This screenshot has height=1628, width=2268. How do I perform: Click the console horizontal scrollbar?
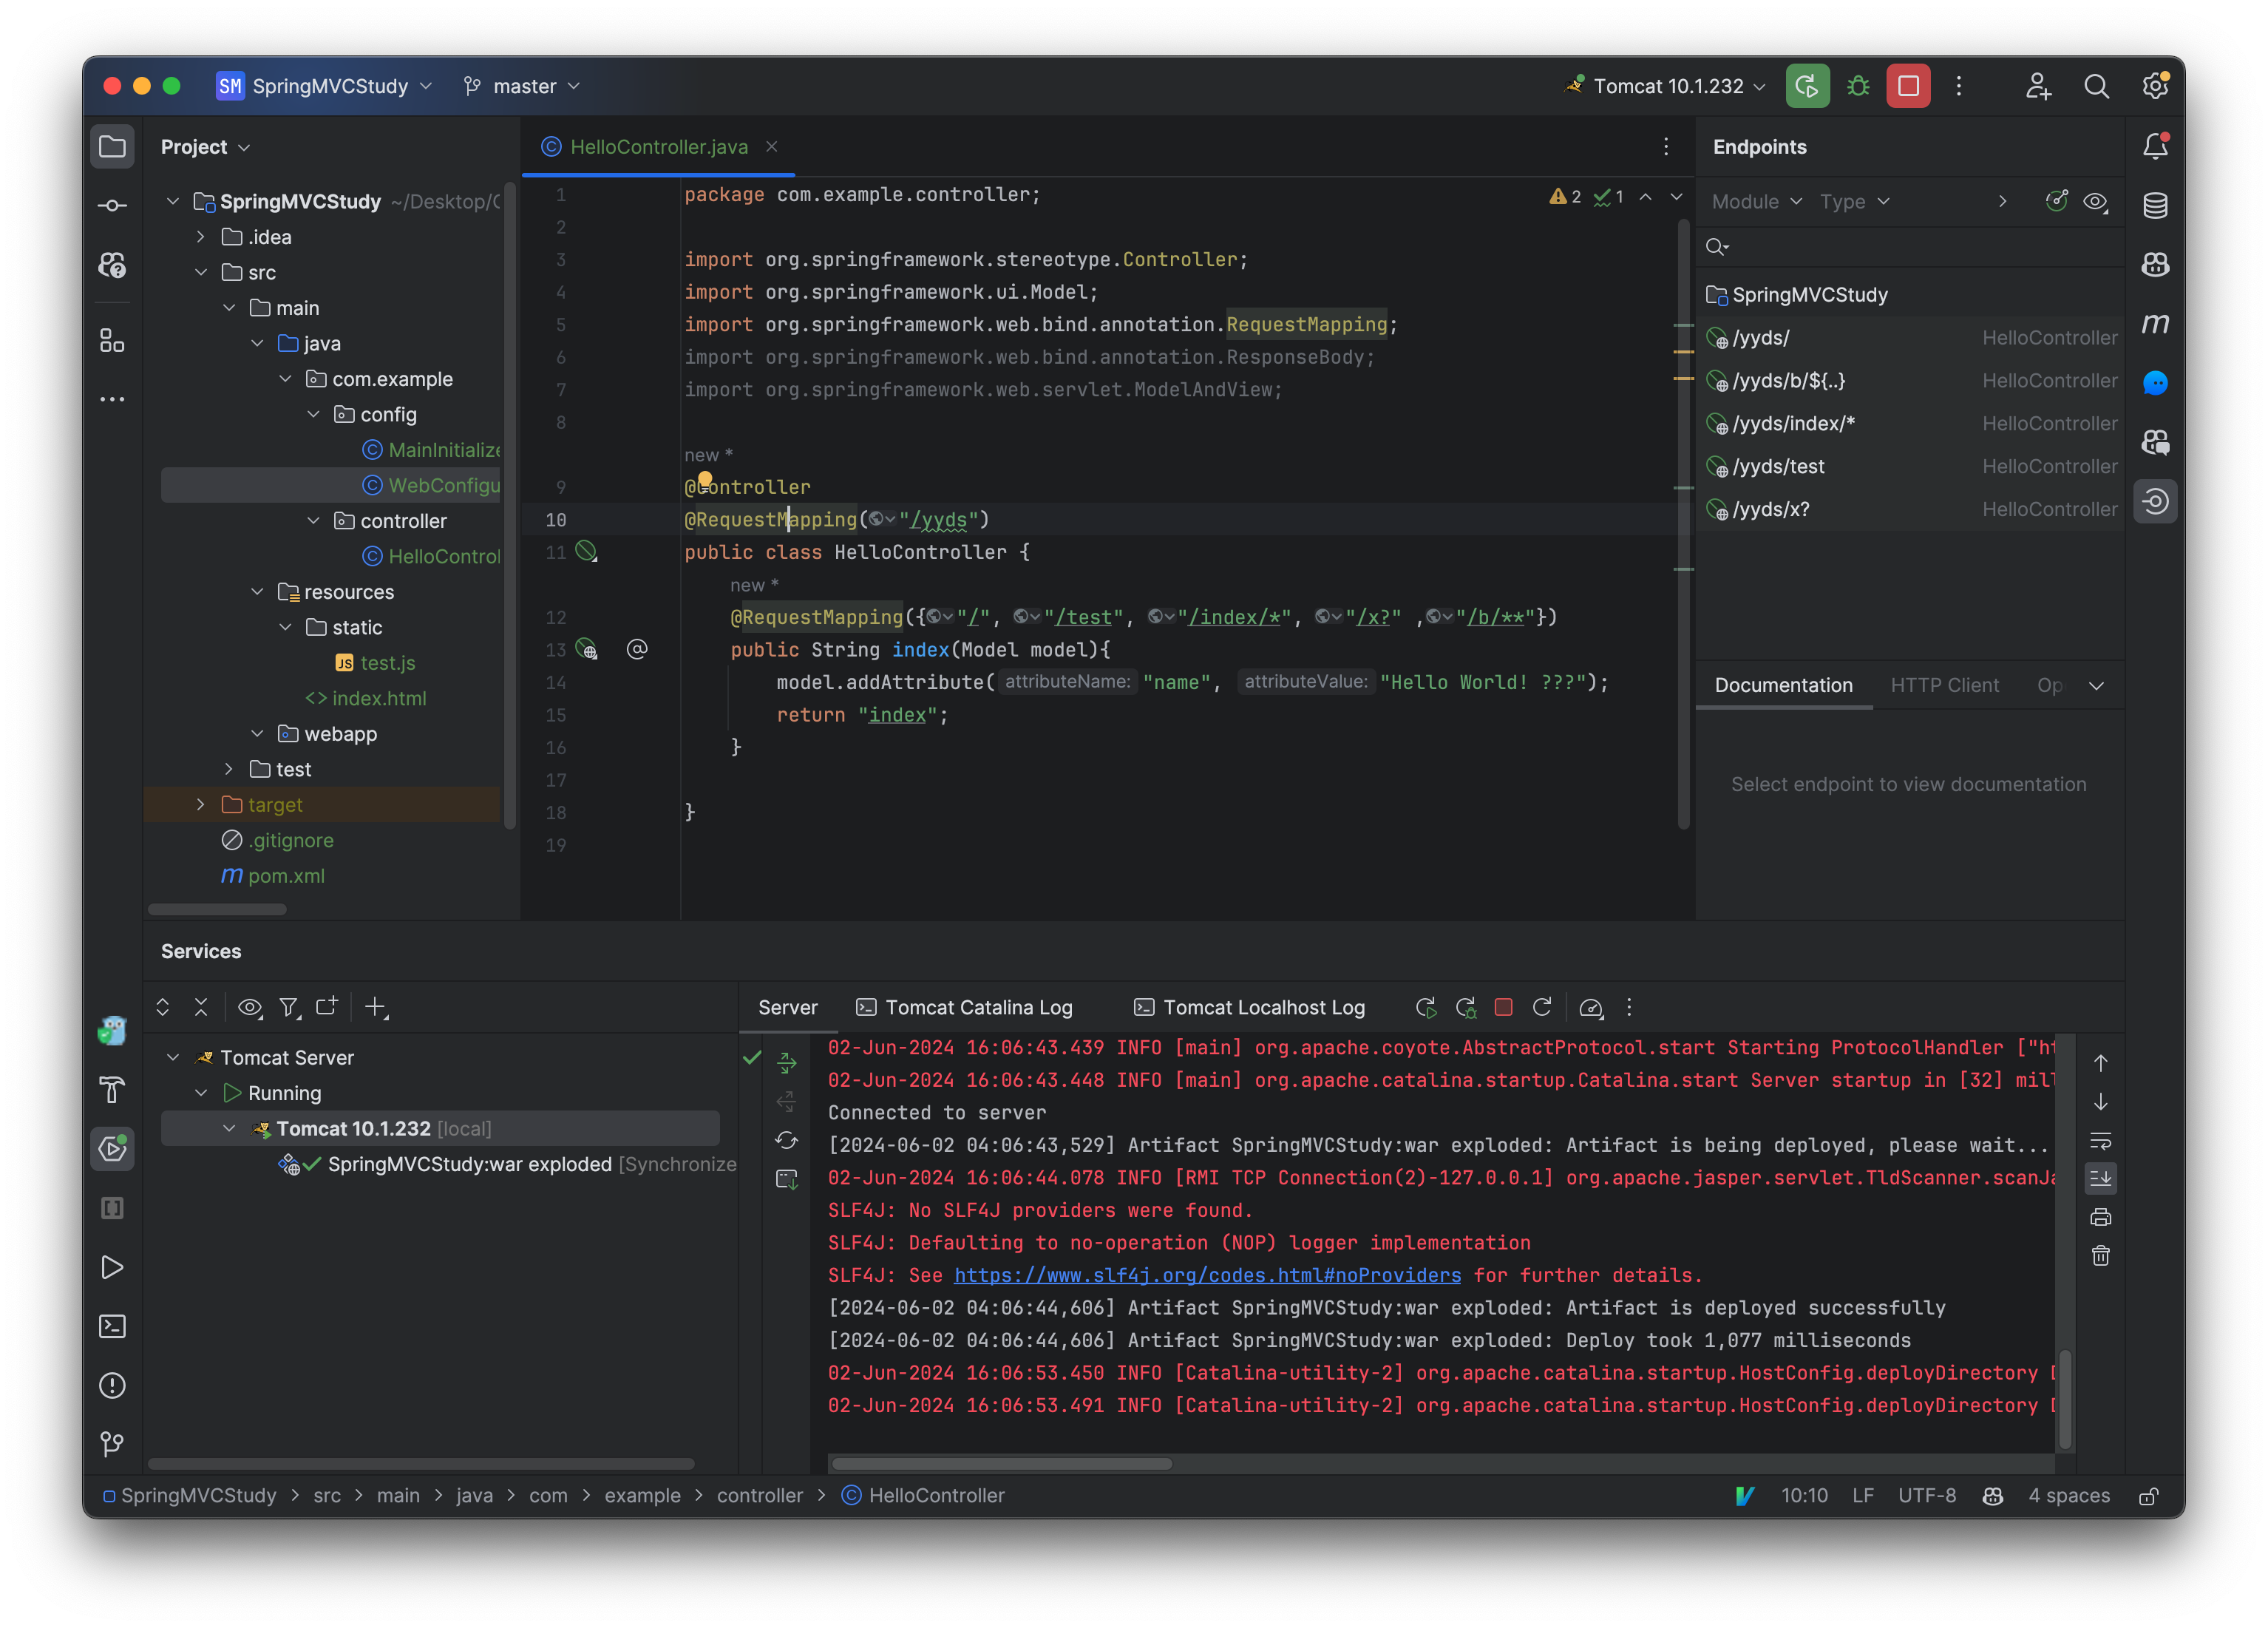coord(1001,1463)
